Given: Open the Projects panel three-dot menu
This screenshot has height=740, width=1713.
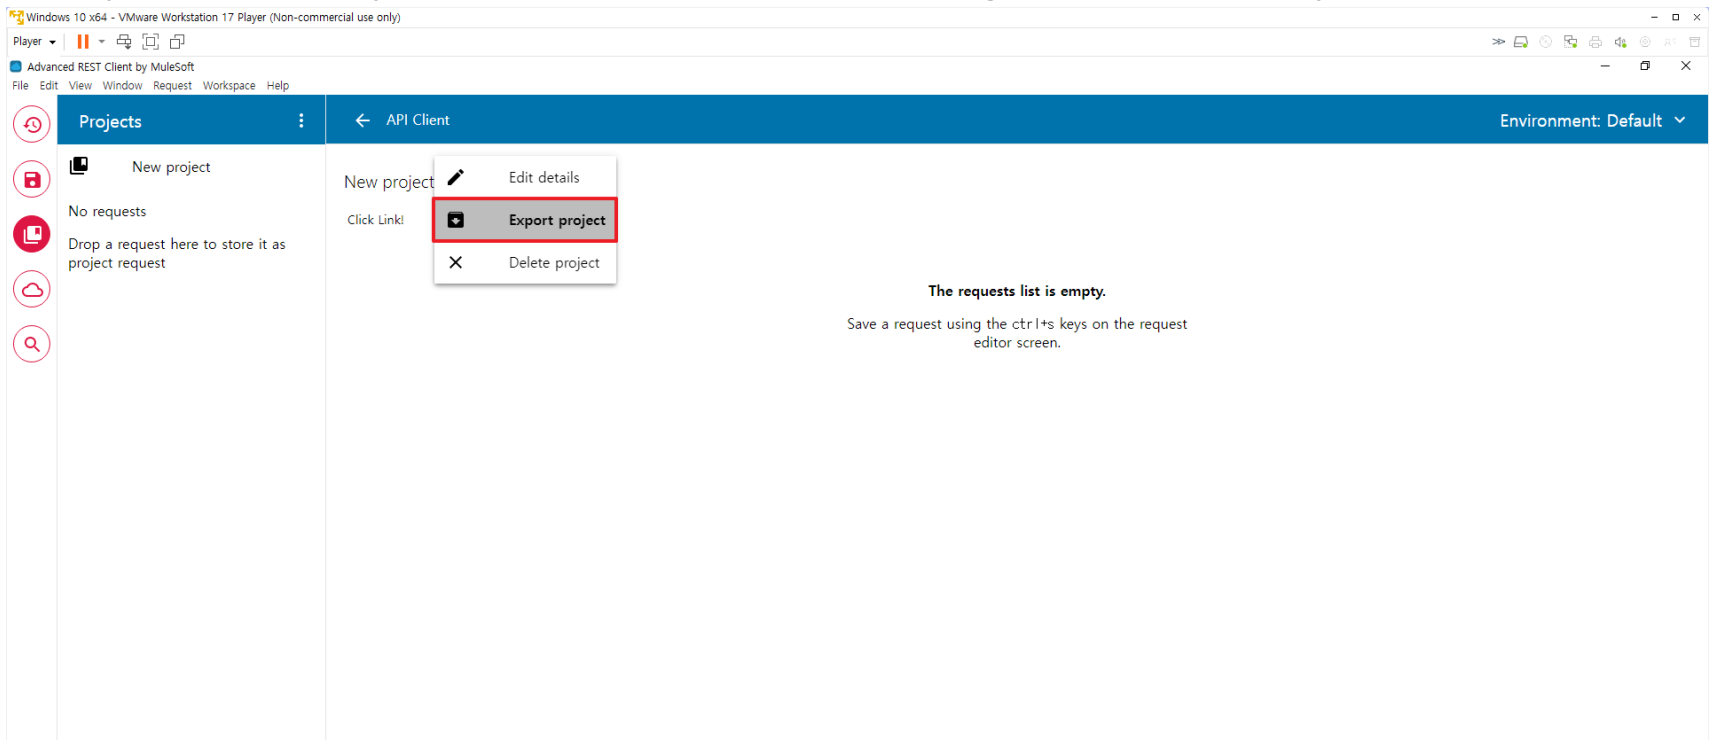Looking at the screenshot, I should tap(301, 121).
